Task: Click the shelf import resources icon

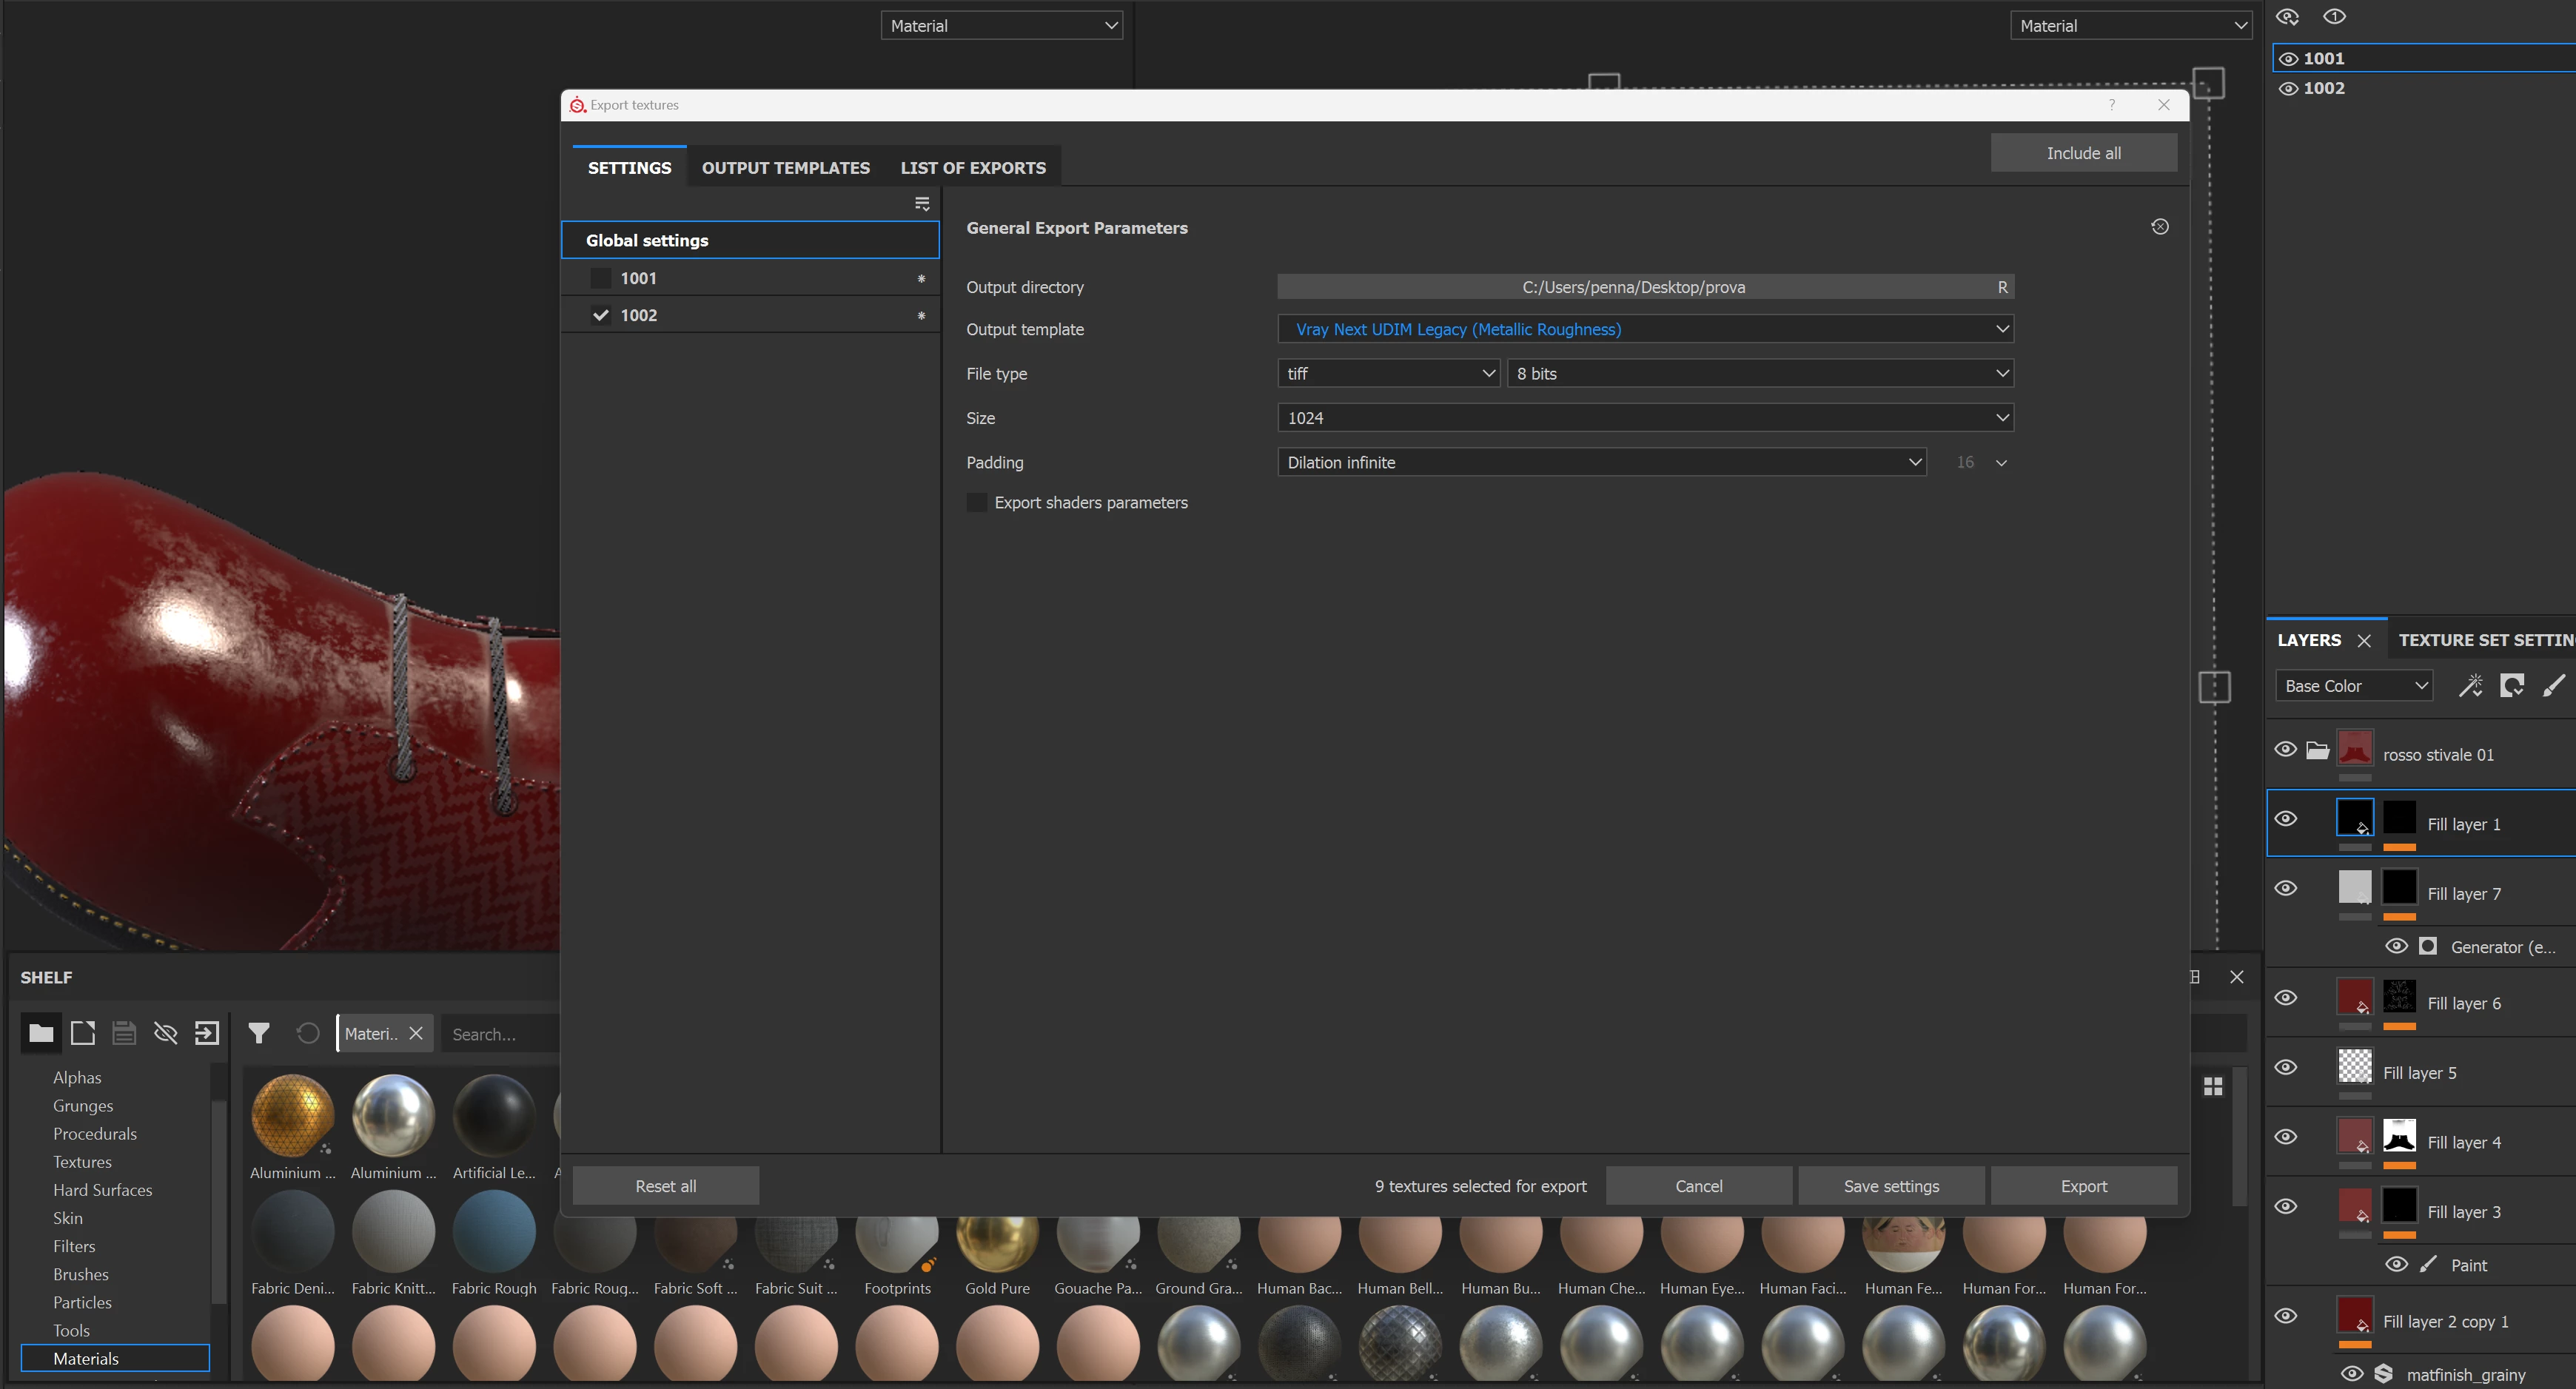Action: 207,1033
